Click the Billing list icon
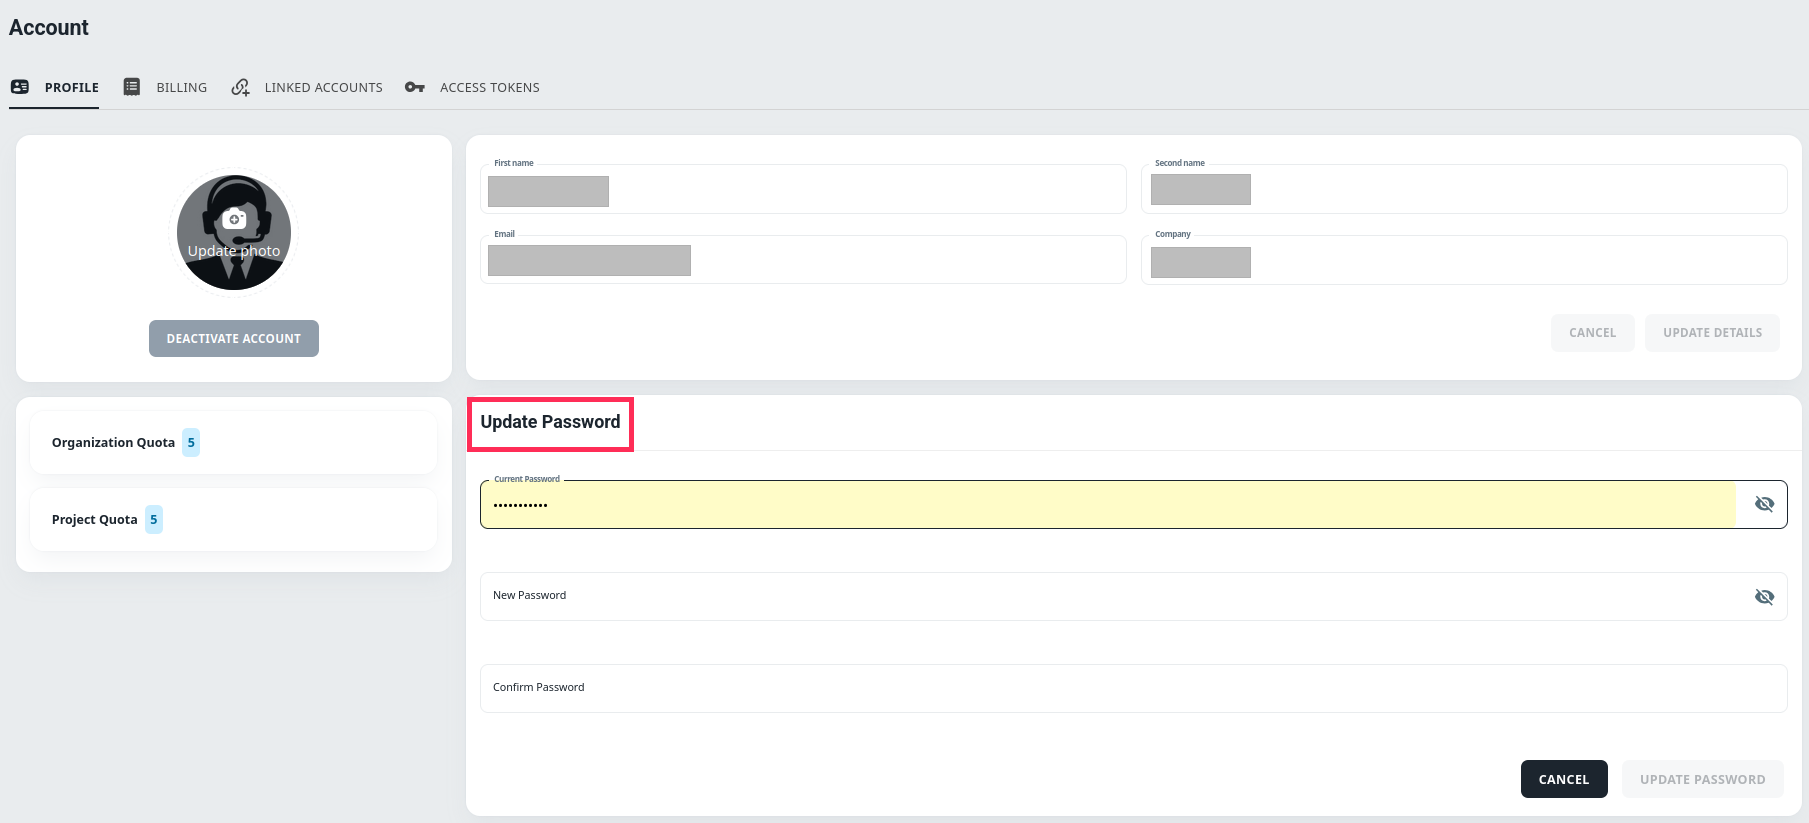 pyautogui.click(x=132, y=87)
